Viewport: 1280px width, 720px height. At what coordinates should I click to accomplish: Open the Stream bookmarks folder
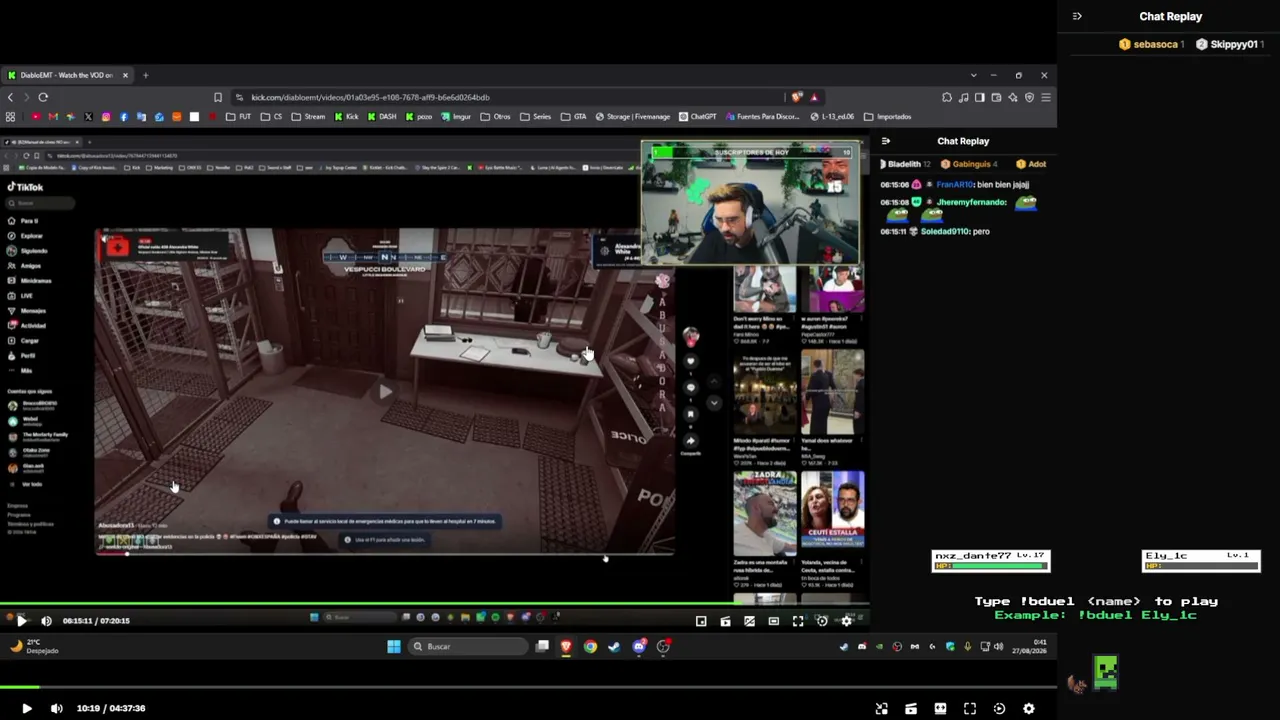point(308,117)
